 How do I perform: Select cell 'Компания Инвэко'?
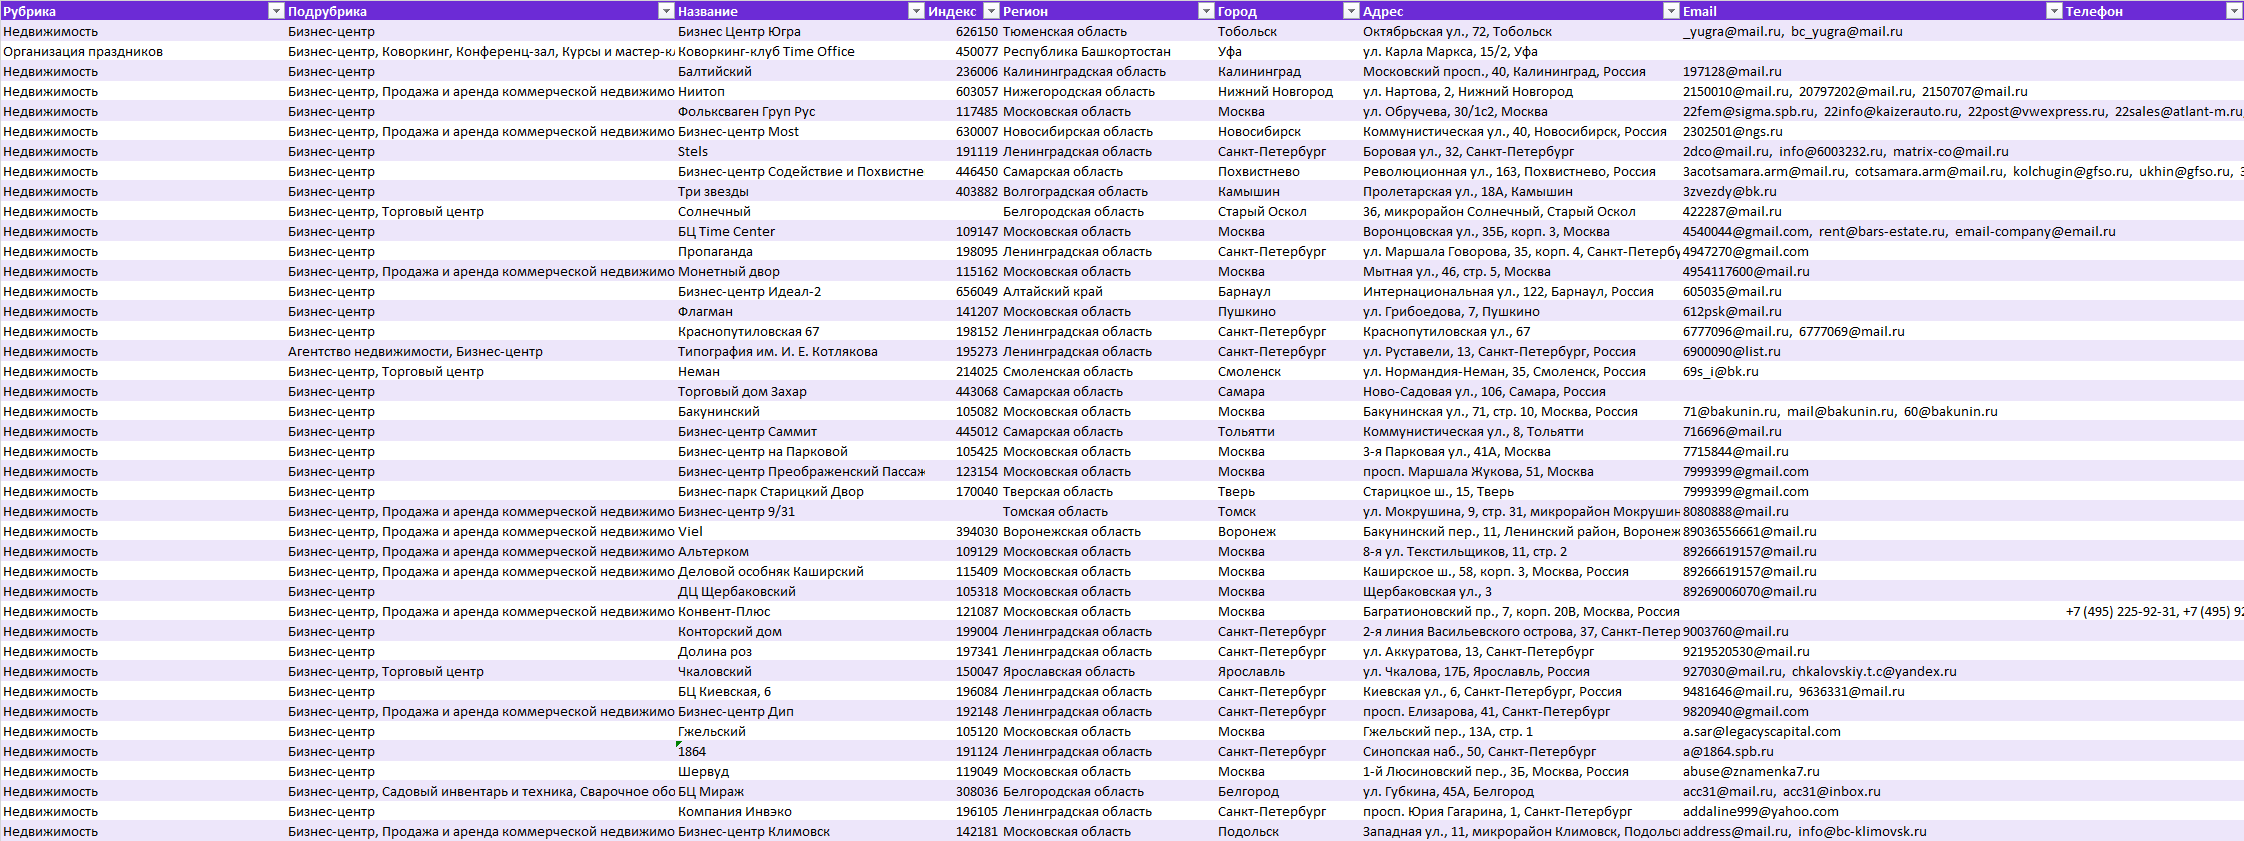coord(800,811)
